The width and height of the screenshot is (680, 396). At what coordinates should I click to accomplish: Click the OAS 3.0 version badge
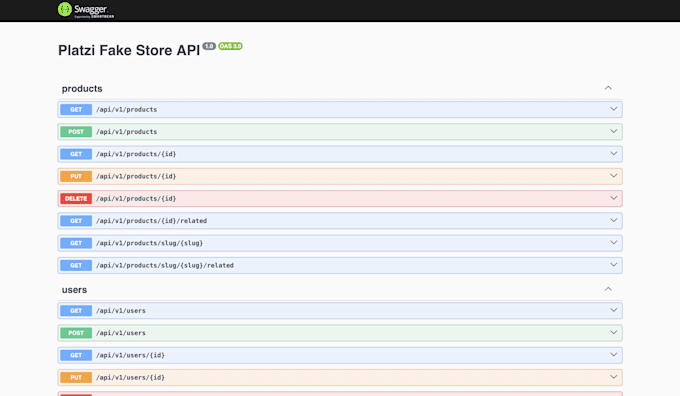tap(230, 46)
